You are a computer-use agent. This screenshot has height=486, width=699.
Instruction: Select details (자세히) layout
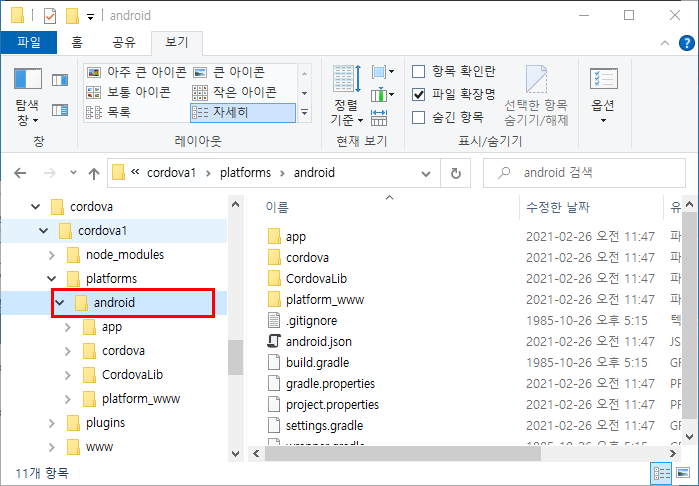pos(243,112)
